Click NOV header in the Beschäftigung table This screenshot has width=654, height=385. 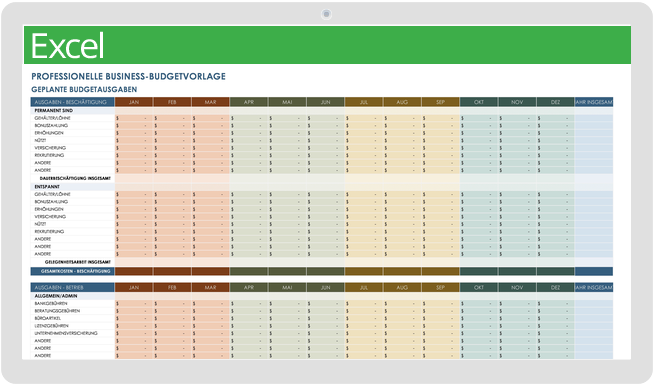(517, 102)
